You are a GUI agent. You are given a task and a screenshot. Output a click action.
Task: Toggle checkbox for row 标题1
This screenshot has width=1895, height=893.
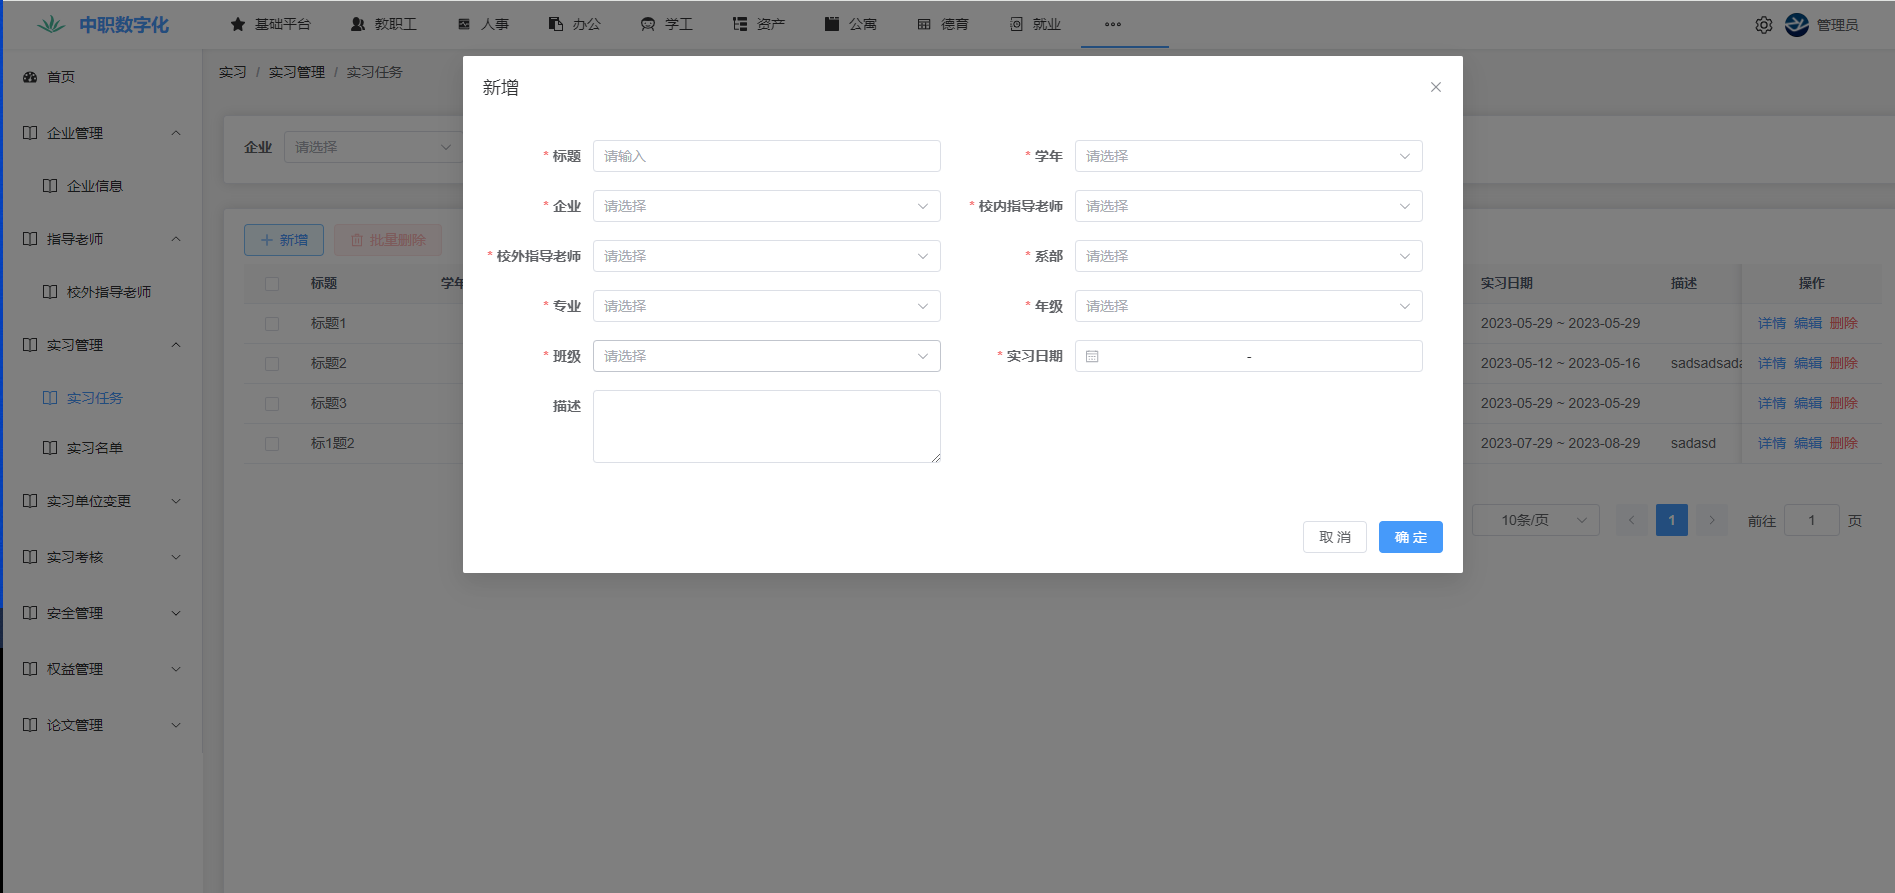[272, 323]
